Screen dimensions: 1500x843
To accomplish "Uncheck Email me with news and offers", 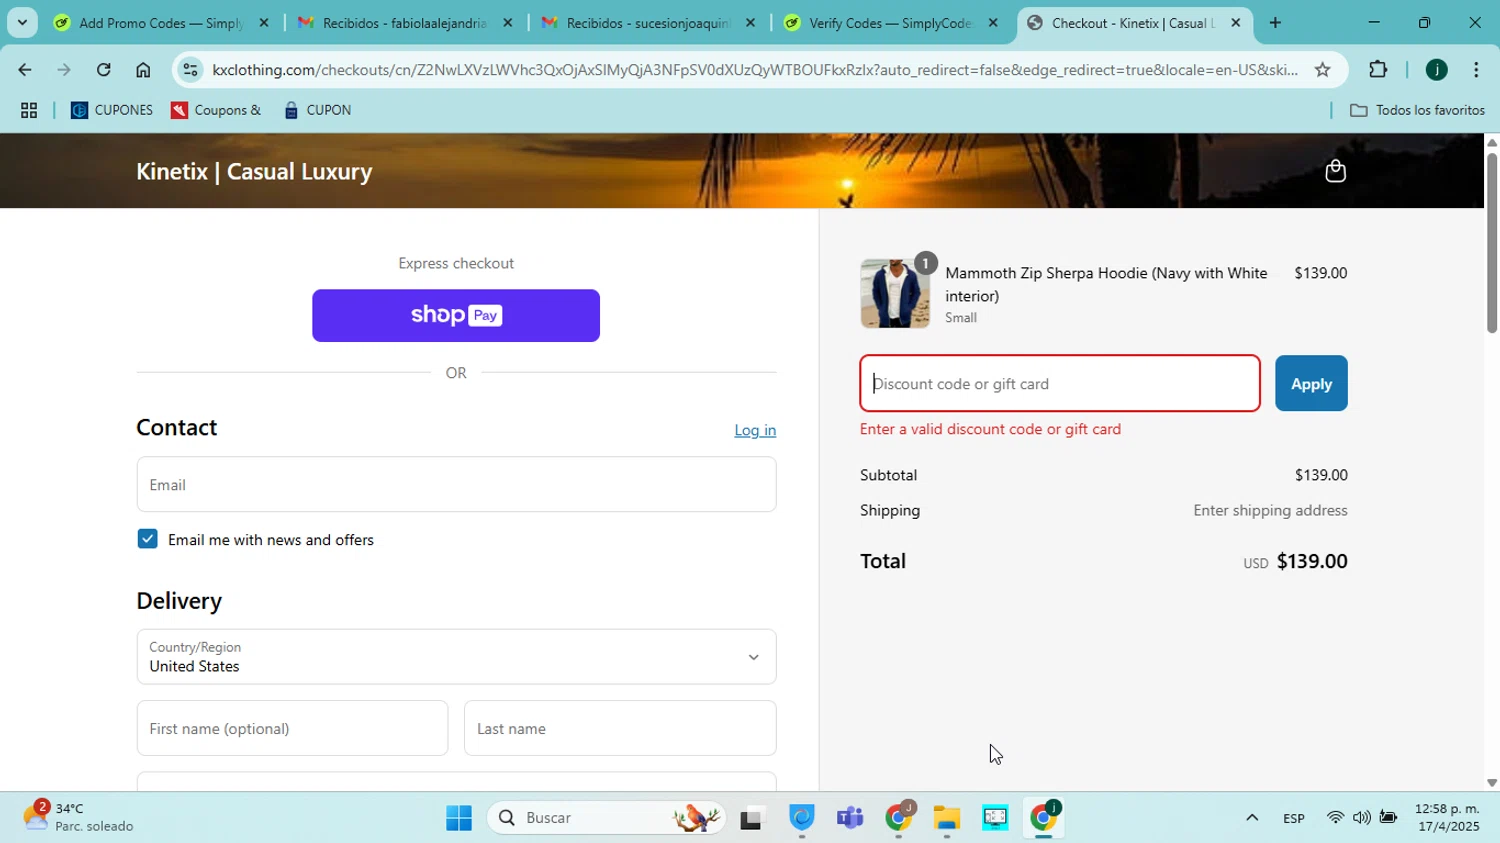I will (148, 539).
